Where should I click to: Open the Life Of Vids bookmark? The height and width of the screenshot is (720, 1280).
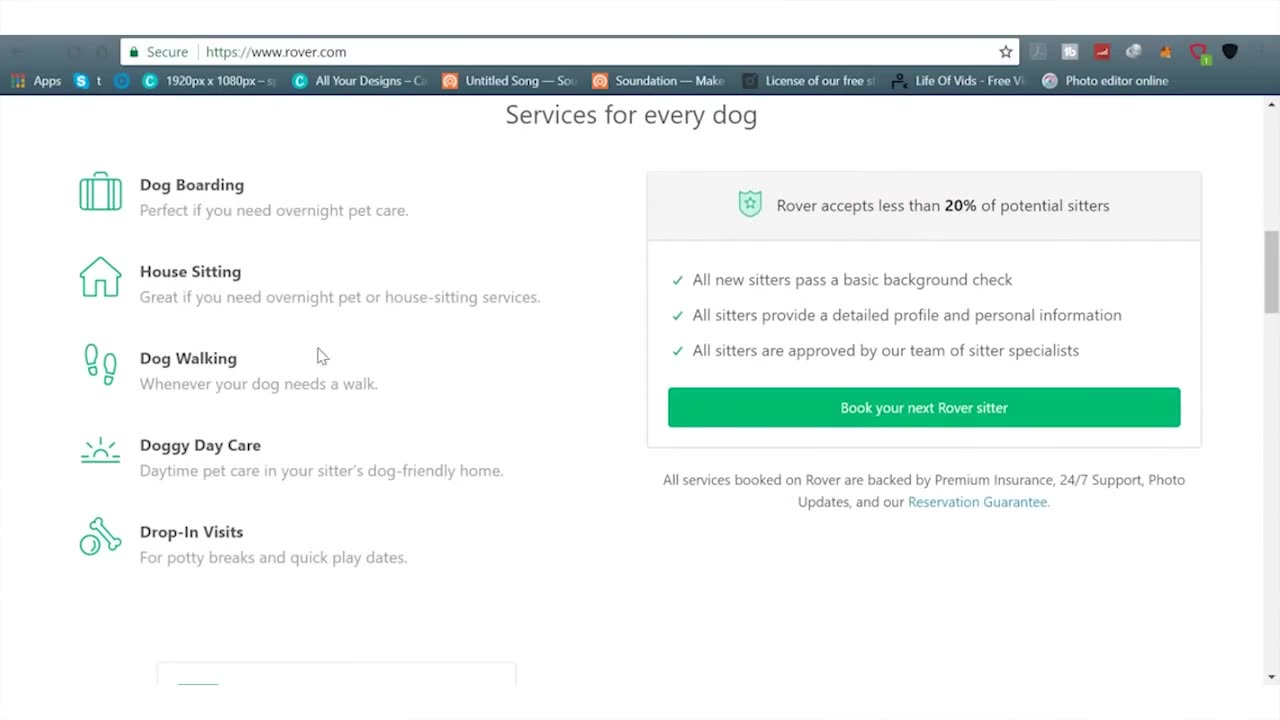click(x=959, y=81)
